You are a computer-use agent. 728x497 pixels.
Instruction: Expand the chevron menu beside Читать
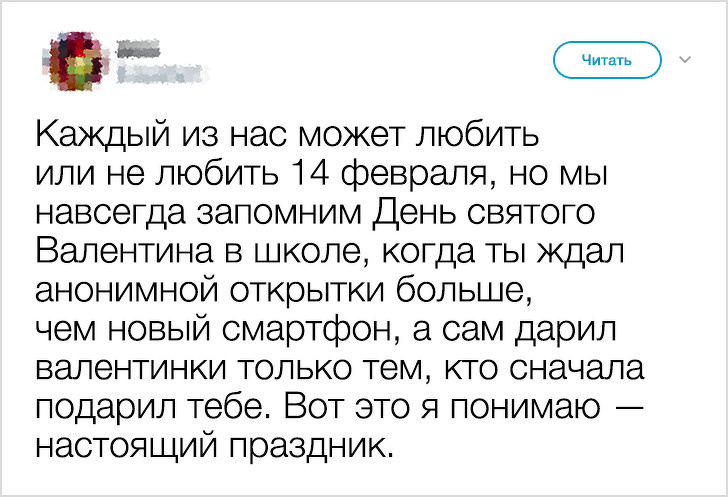coord(685,60)
